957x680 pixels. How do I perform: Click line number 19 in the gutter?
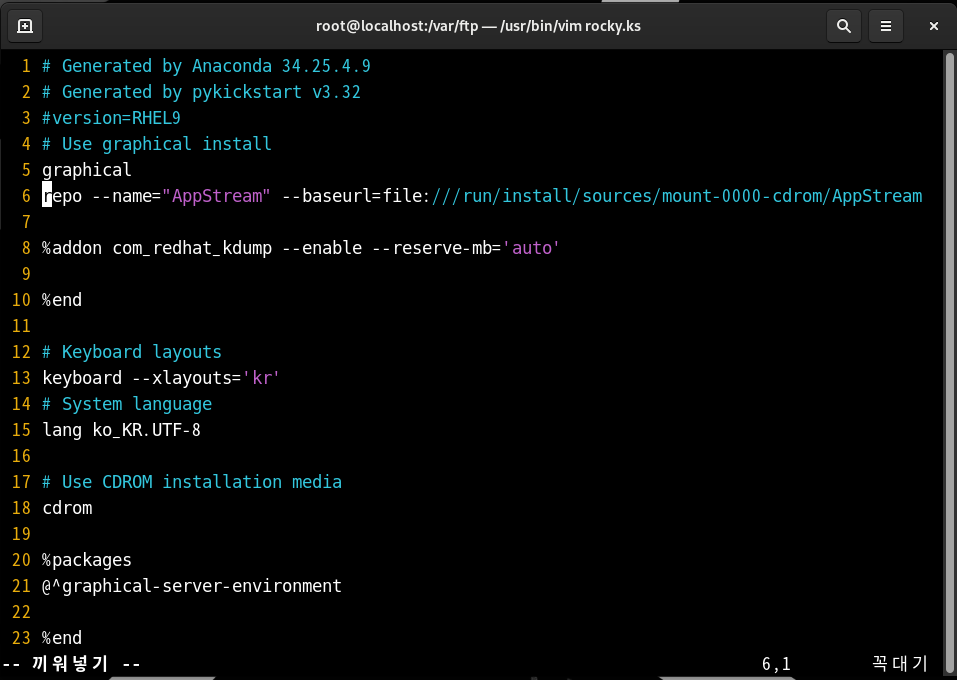(x=21, y=535)
